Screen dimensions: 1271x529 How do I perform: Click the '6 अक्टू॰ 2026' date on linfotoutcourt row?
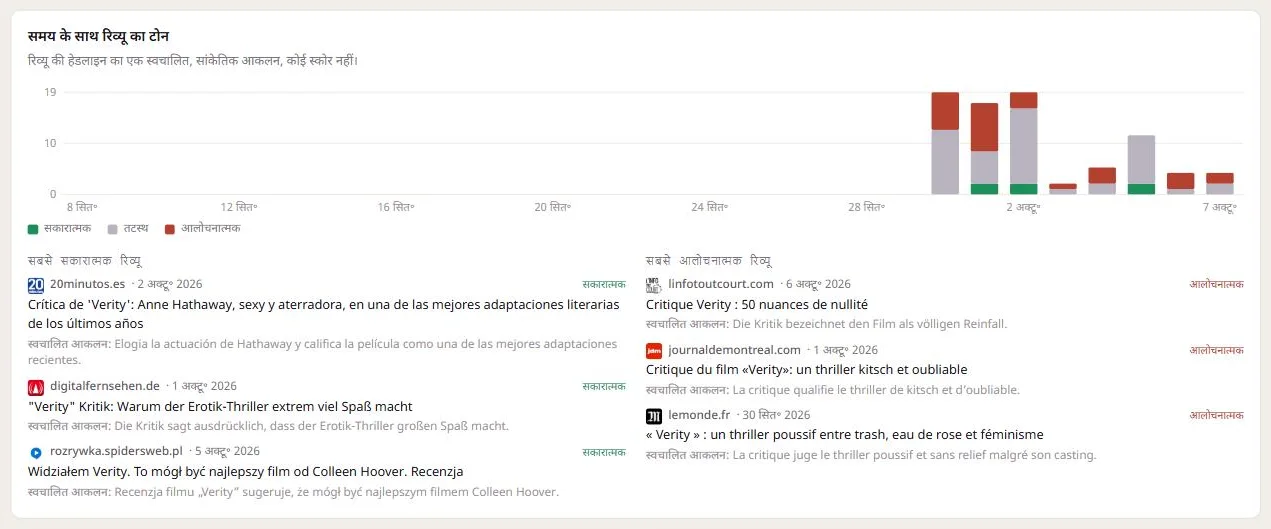(817, 284)
